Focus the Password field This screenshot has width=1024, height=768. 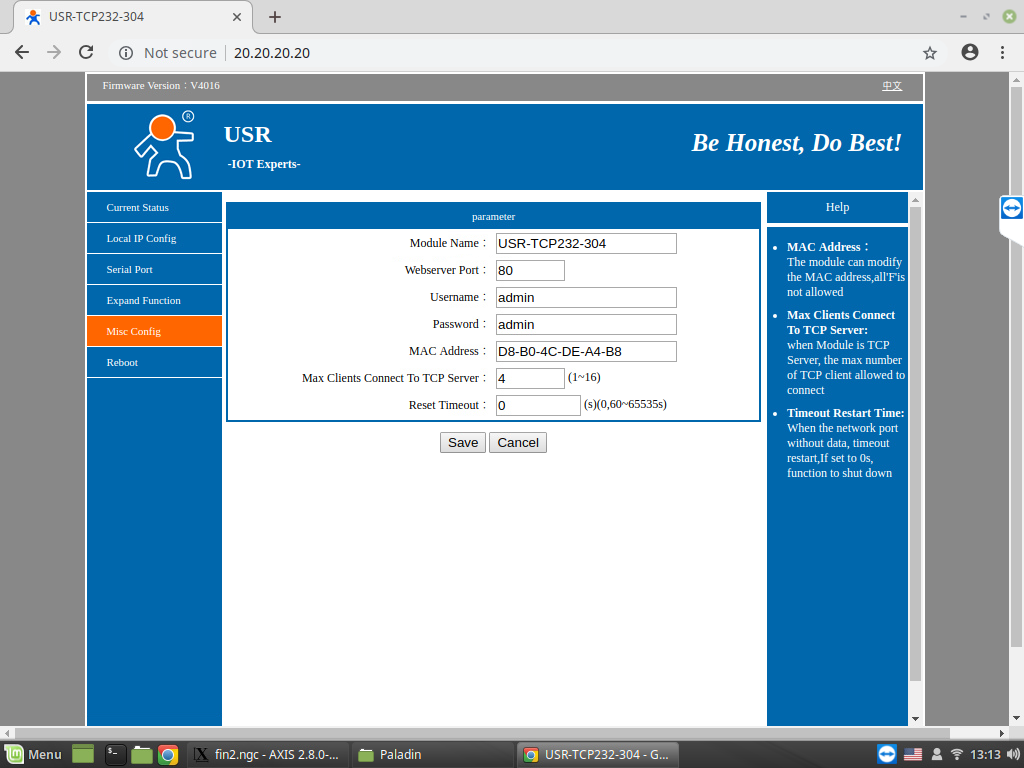(x=586, y=325)
